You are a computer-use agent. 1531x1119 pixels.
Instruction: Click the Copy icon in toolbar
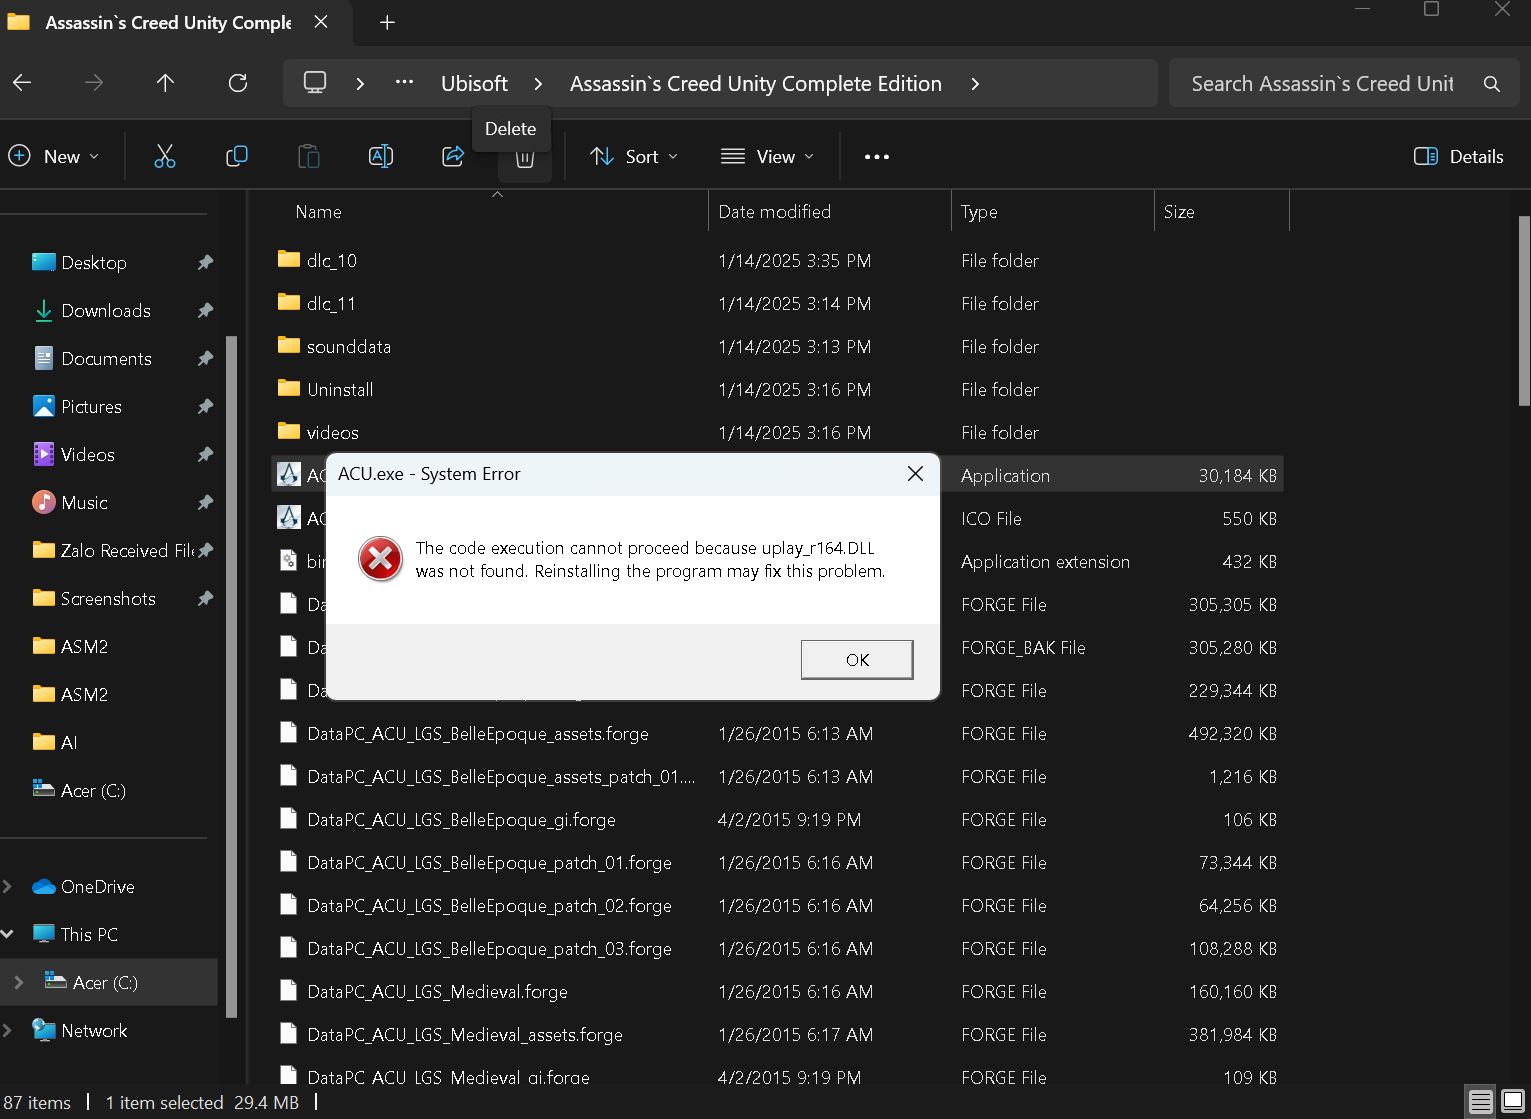click(237, 156)
